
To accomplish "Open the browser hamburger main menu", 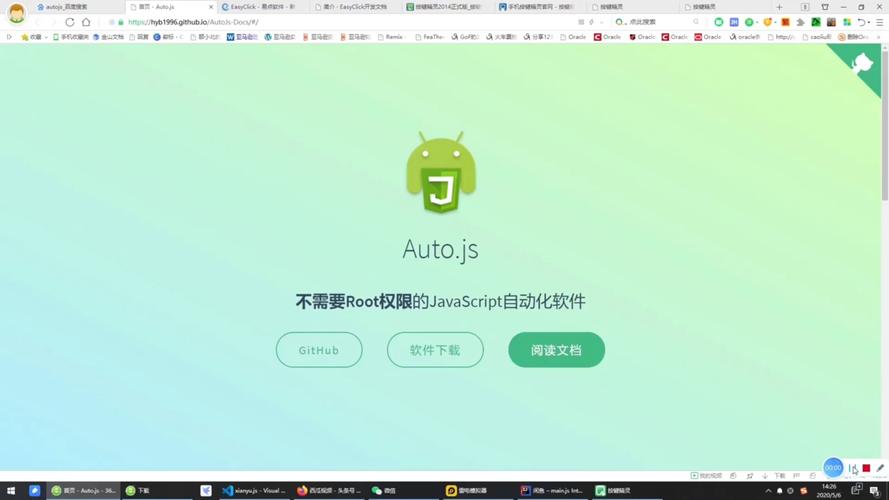I will coord(879,22).
